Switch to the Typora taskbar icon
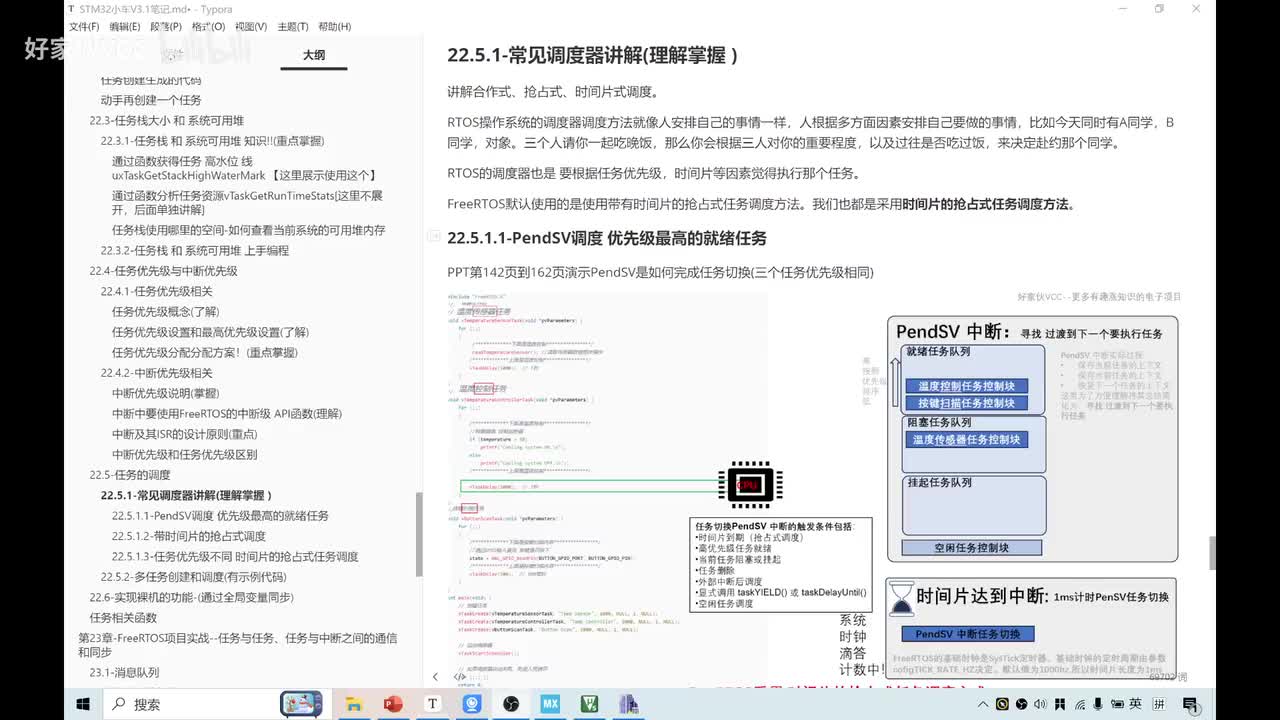This screenshot has height=720, width=1280. point(433,704)
